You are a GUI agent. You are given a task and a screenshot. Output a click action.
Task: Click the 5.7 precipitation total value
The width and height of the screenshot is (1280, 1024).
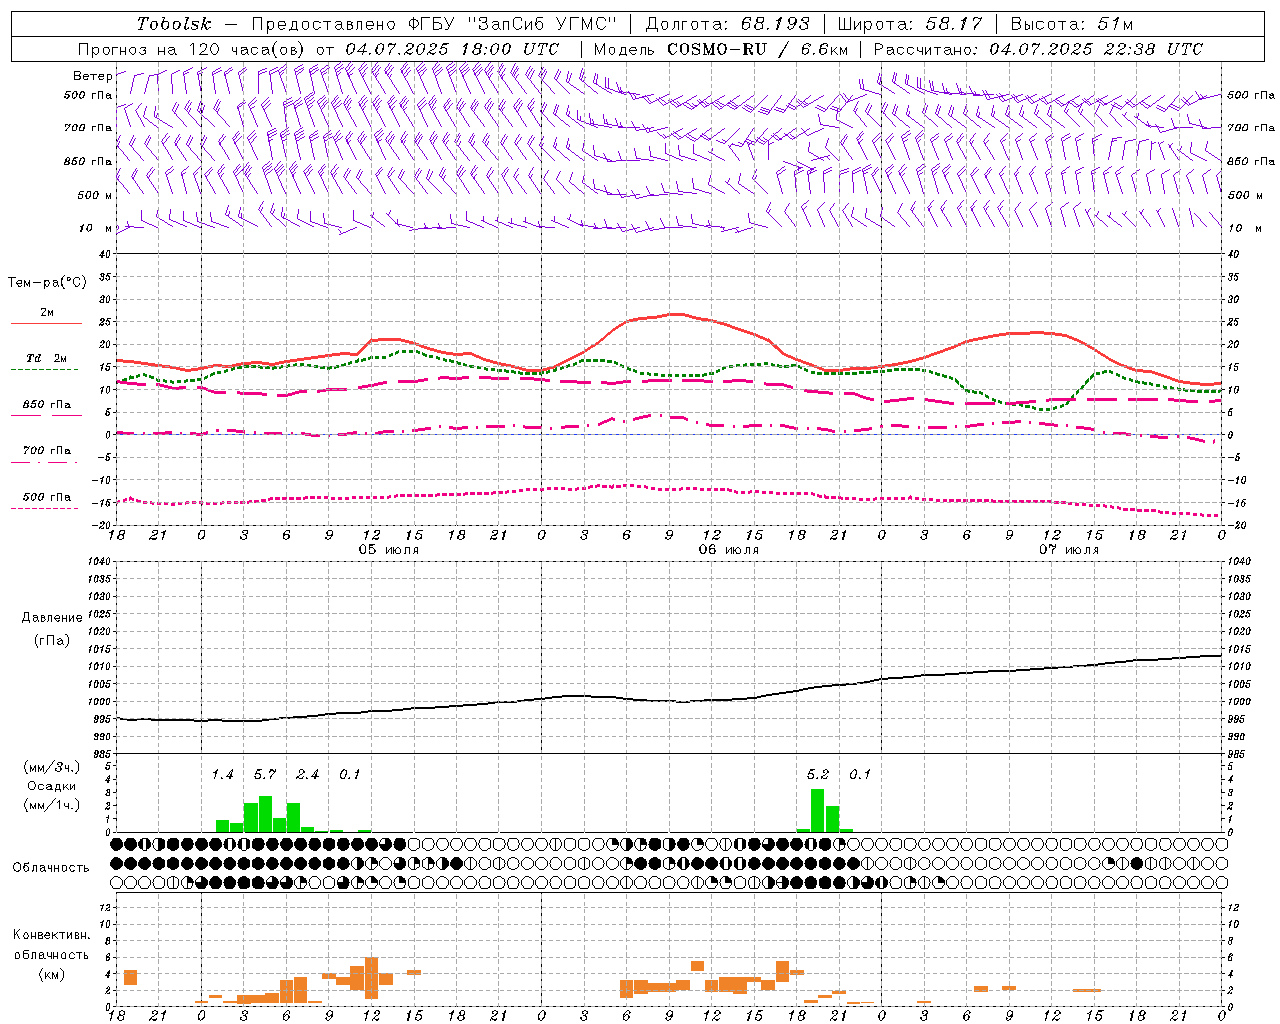click(265, 775)
